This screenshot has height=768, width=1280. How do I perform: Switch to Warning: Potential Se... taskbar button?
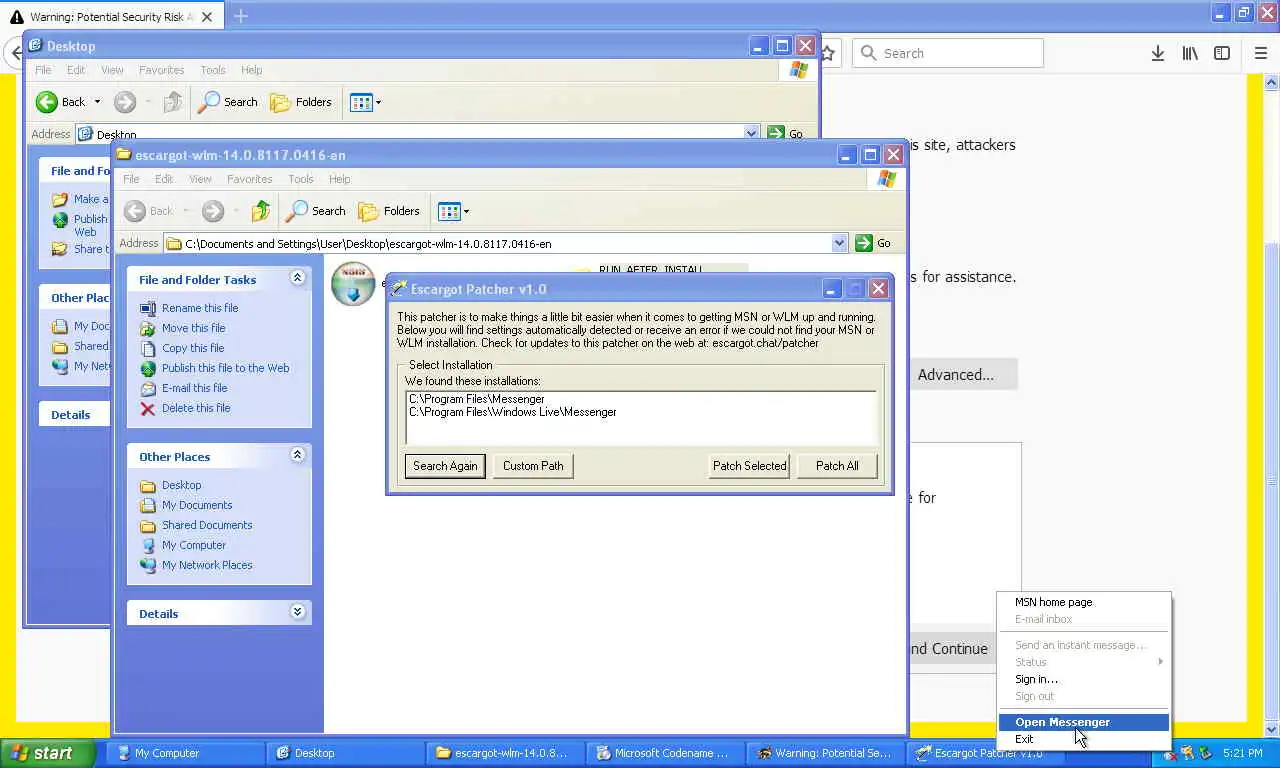click(825, 753)
